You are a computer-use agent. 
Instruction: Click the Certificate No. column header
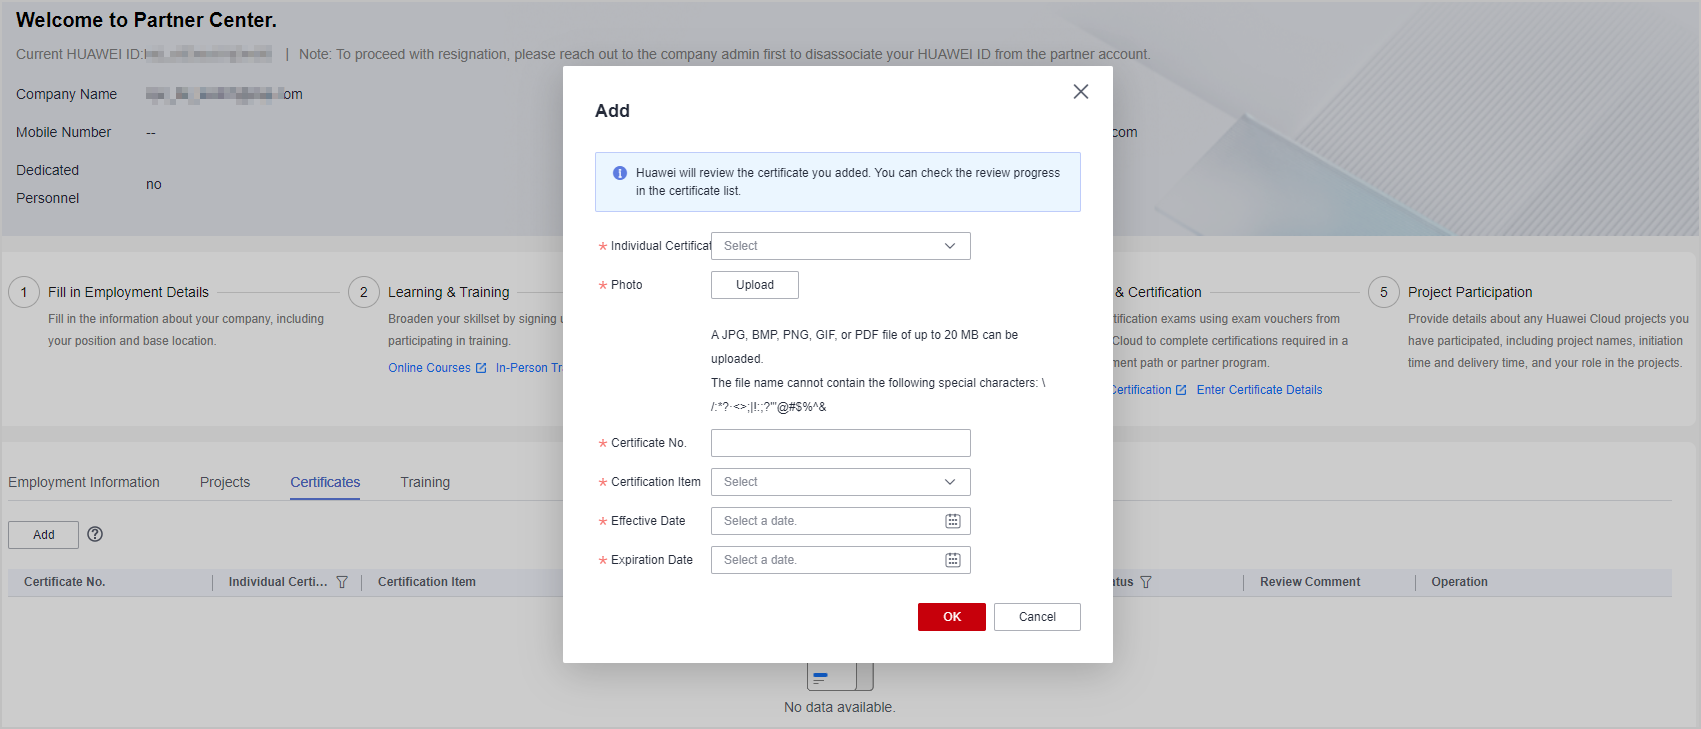pos(65,582)
